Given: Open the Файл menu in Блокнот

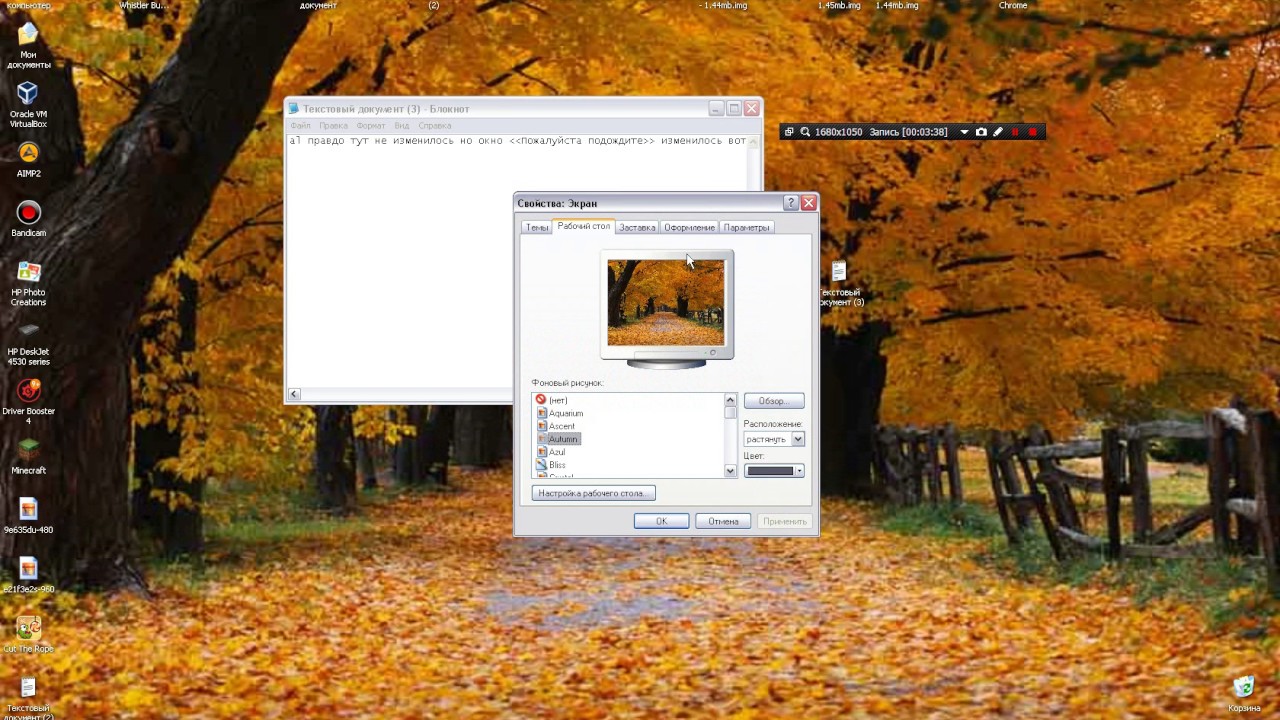Looking at the screenshot, I should pyautogui.click(x=300, y=126).
